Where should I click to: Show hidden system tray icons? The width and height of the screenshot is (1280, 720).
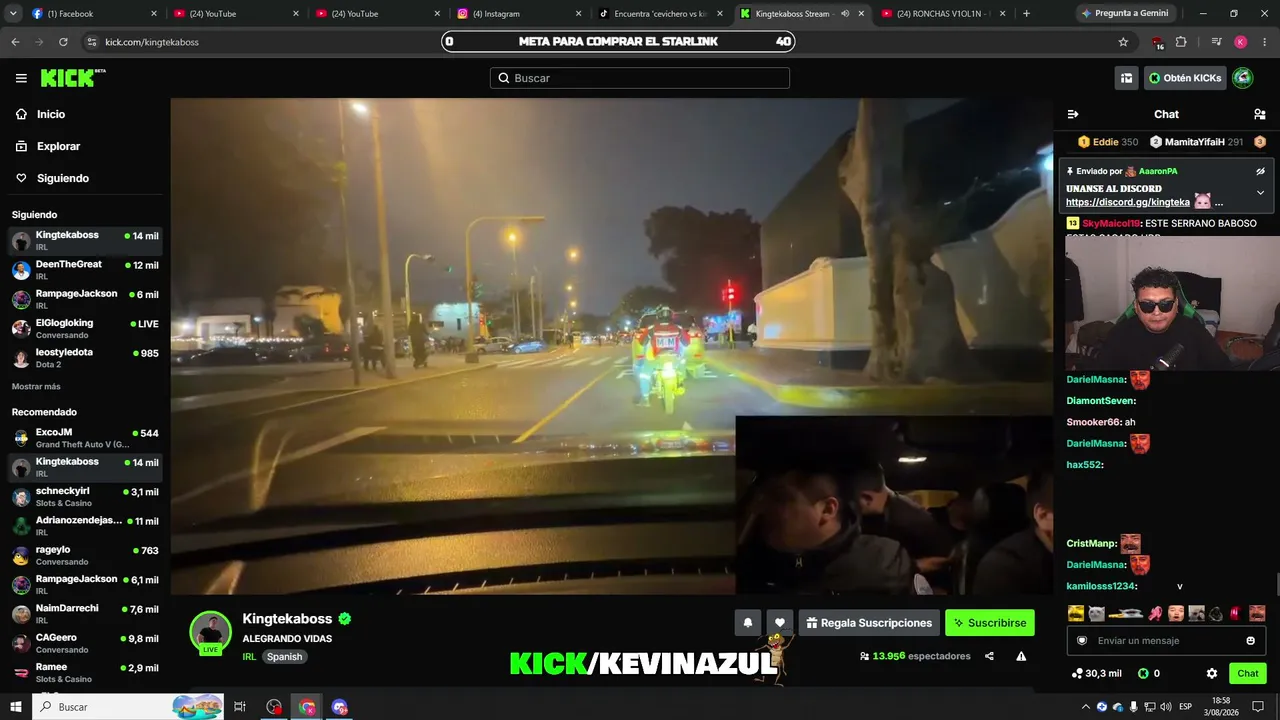coord(1086,707)
